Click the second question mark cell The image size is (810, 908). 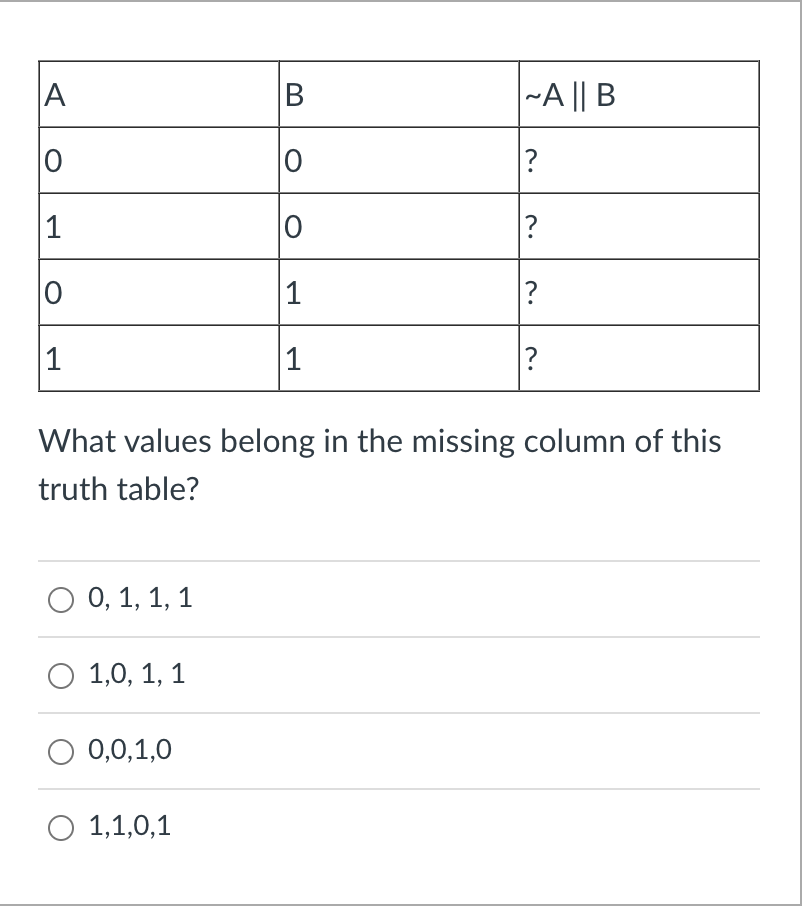coord(531,225)
